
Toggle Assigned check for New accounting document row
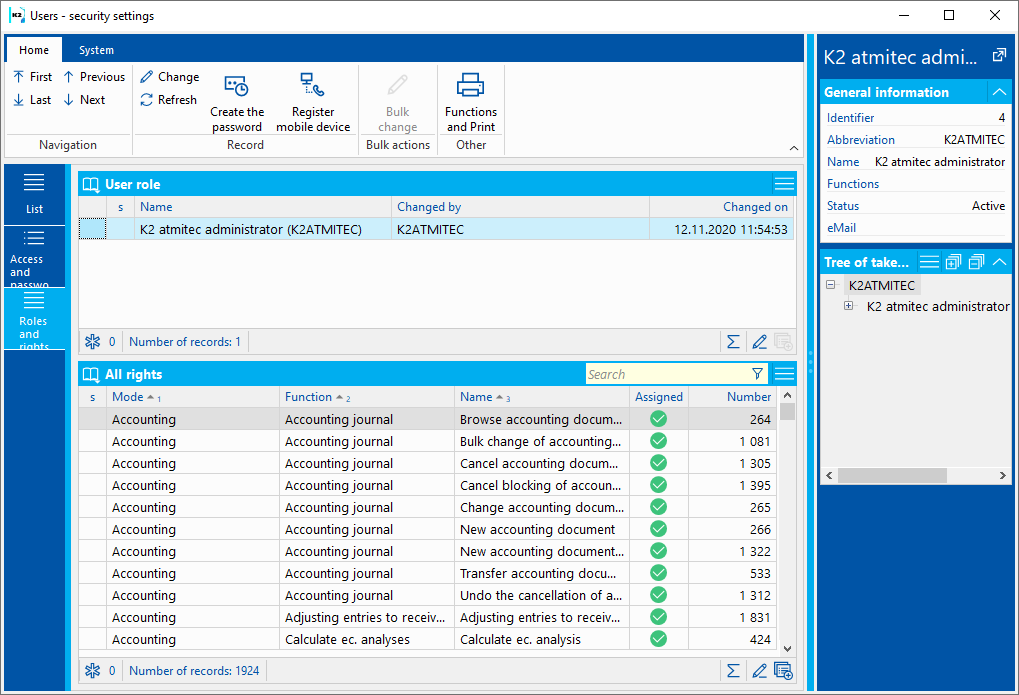pos(658,530)
